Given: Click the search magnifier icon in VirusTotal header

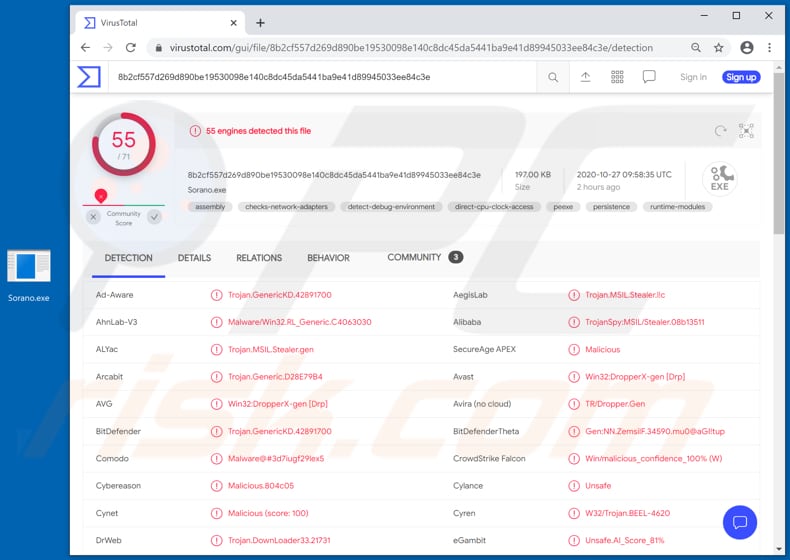Looking at the screenshot, I should 553,77.
